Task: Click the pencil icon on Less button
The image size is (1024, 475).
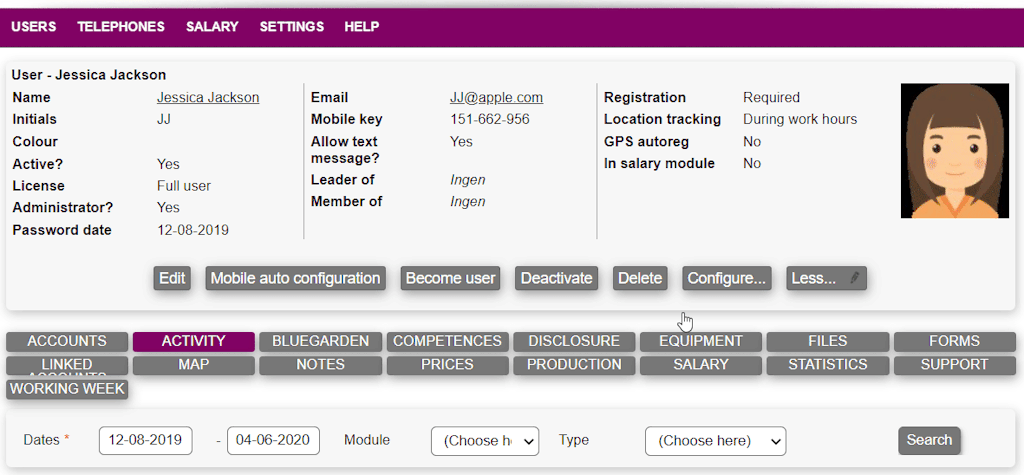Action: coord(855,278)
